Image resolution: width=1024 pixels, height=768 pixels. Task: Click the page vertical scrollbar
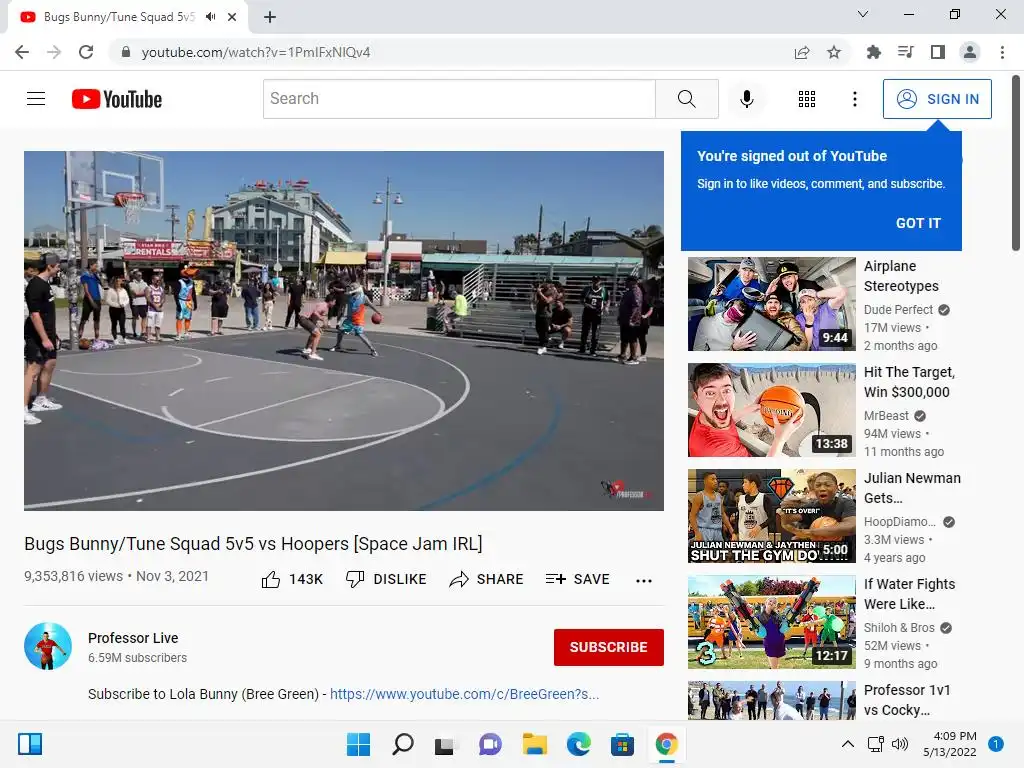click(x=1016, y=163)
